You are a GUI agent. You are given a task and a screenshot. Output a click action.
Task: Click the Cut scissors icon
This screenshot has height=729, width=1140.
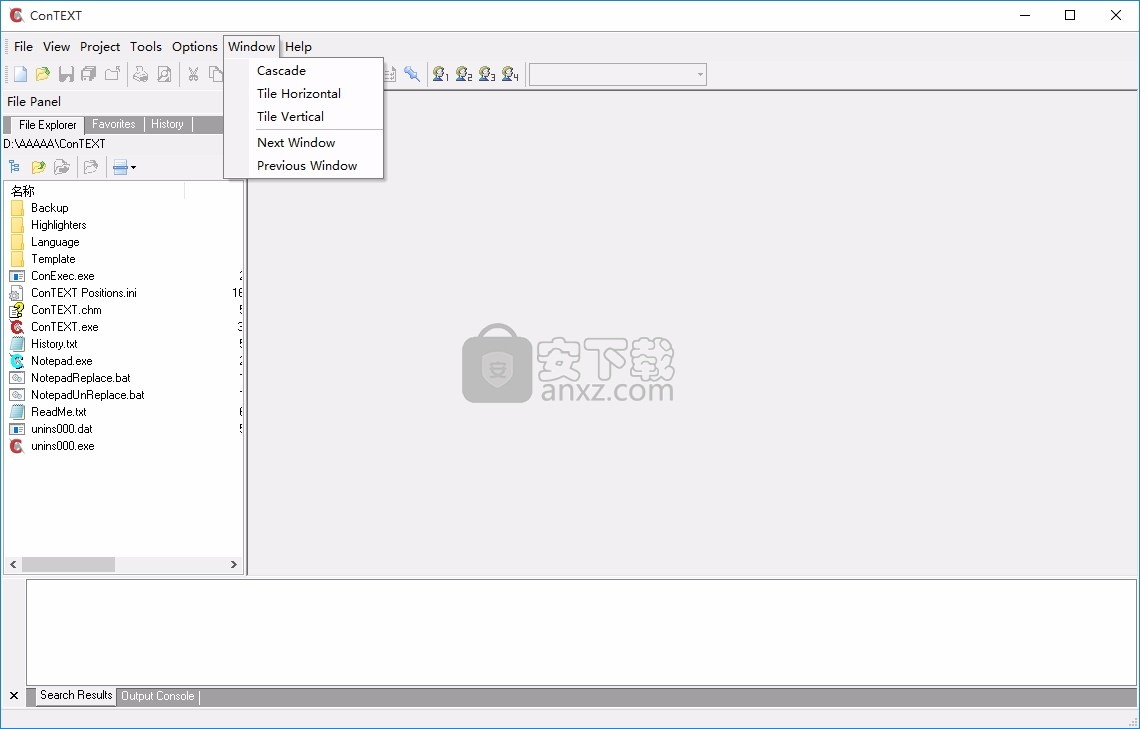193,74
